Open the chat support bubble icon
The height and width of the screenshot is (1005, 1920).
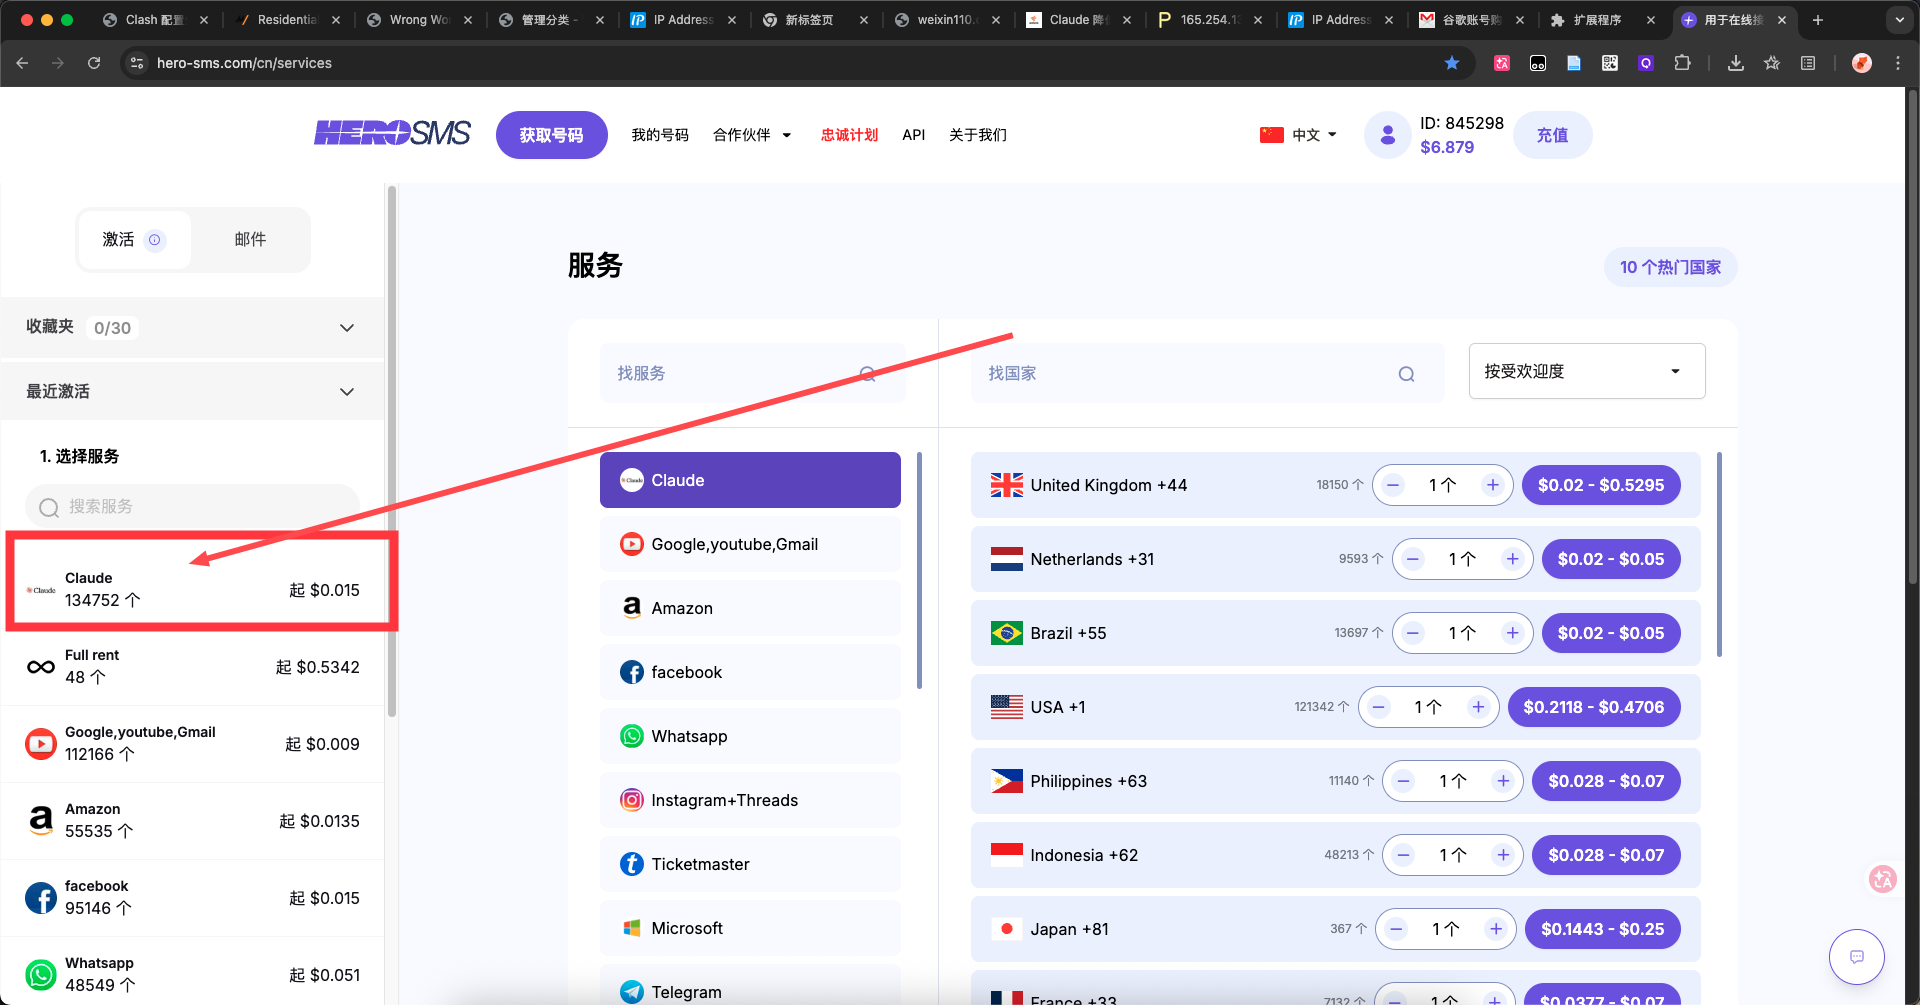(1857, 957)
